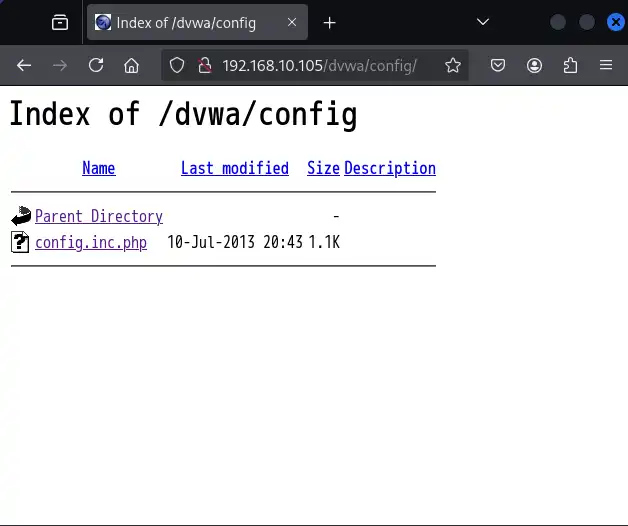The image size is (628, 526).
Task: Open the Parent Directory link
Action: pos(99,216)
